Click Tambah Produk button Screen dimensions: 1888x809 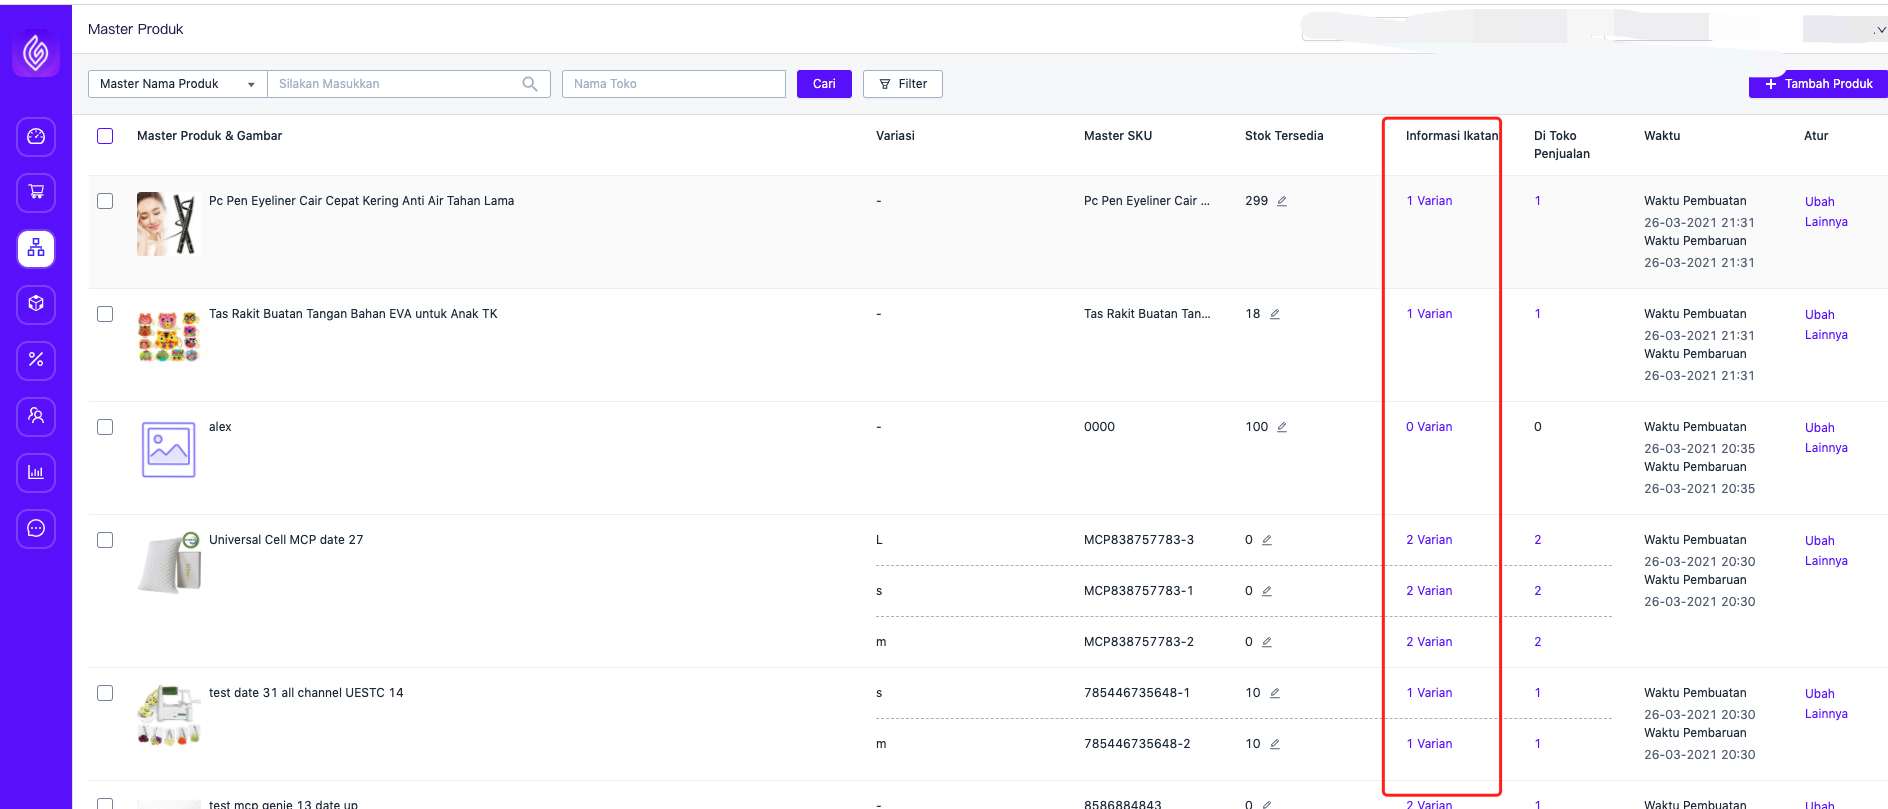[x=1818, y=84]
